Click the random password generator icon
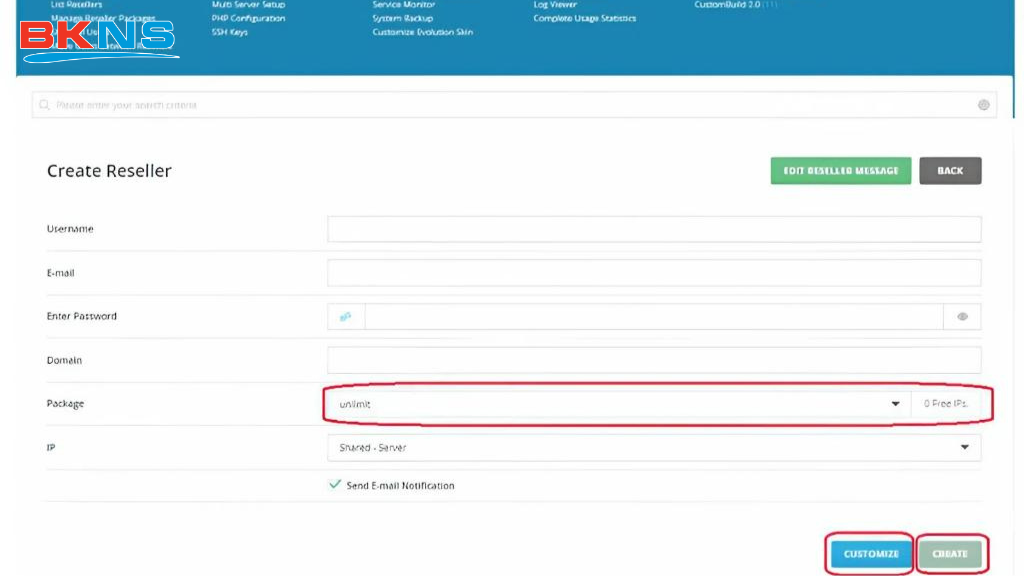Image resolution: width=1024 pixels, height=576 pixels. point(346,317)
